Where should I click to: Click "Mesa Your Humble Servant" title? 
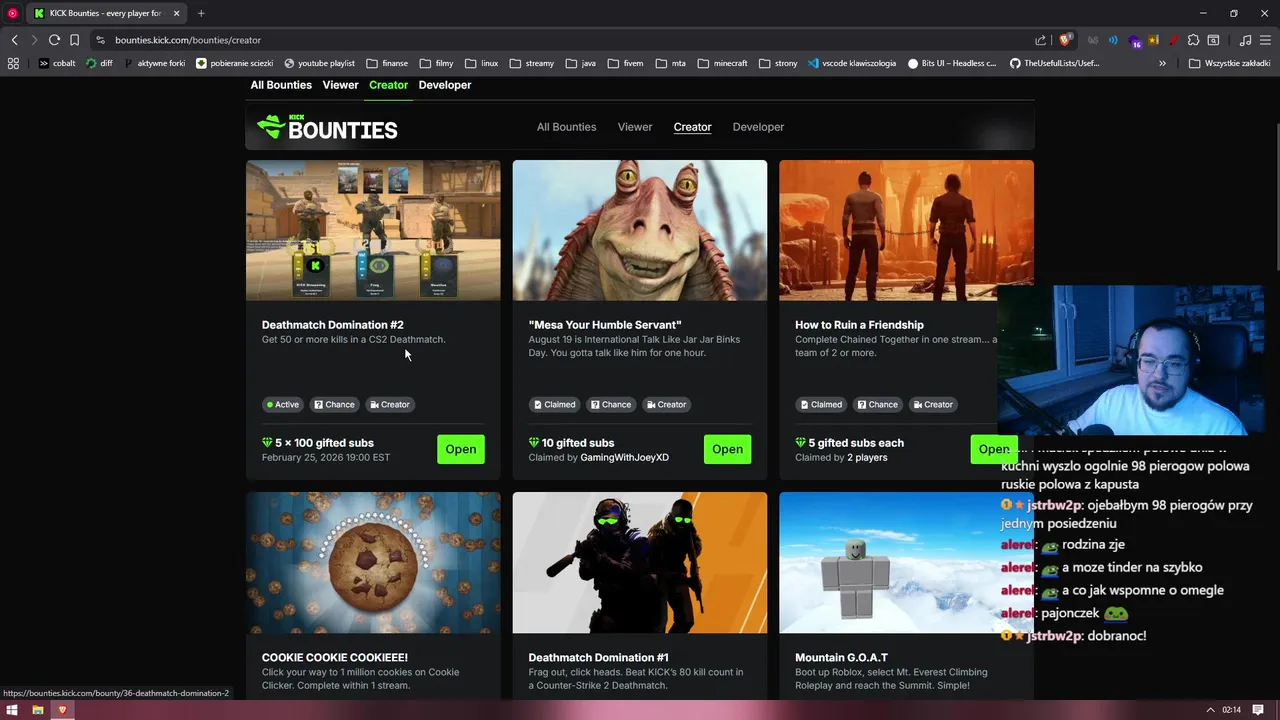605,325
